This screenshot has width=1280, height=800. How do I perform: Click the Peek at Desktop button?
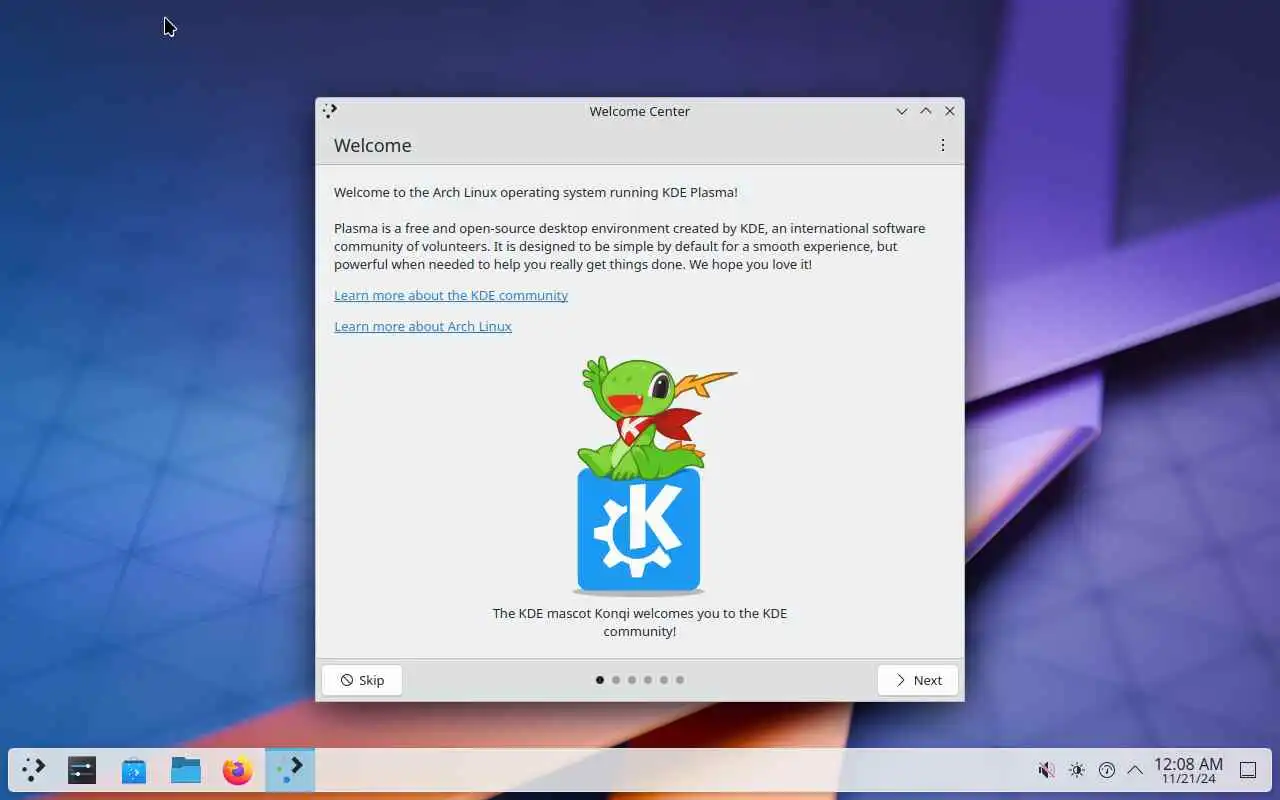point(1248,770)
